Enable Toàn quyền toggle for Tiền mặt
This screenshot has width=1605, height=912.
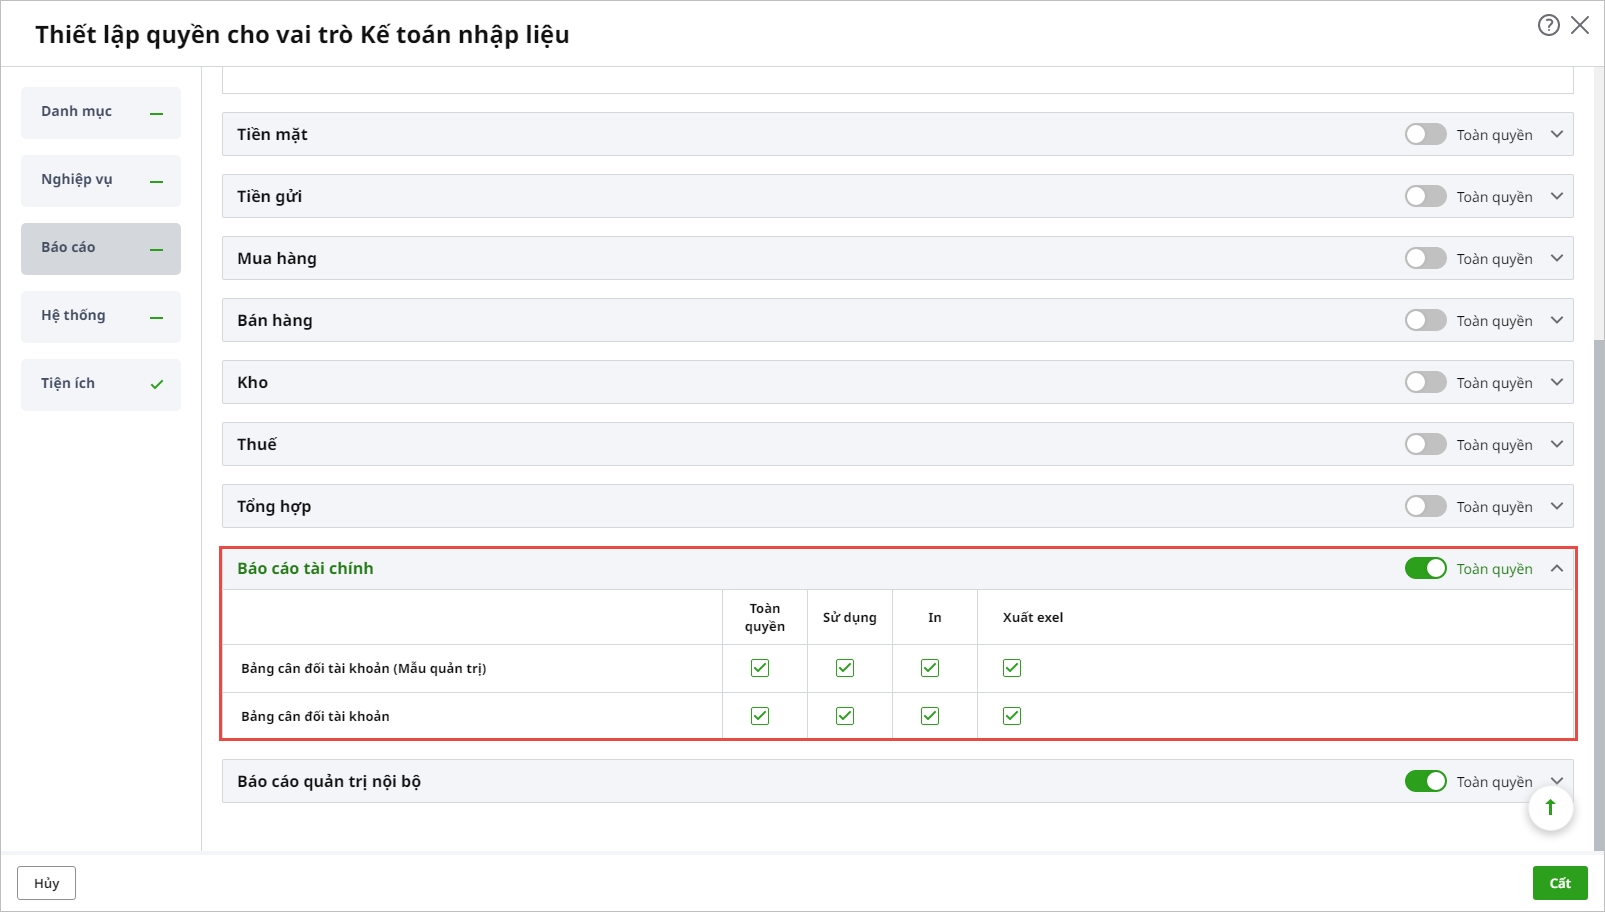click(1425, 134)
